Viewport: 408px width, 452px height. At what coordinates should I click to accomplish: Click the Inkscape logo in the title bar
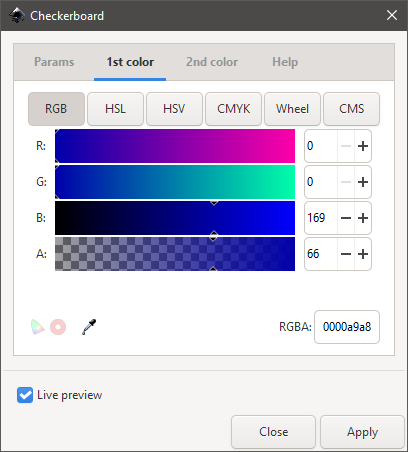pos(17,15)
